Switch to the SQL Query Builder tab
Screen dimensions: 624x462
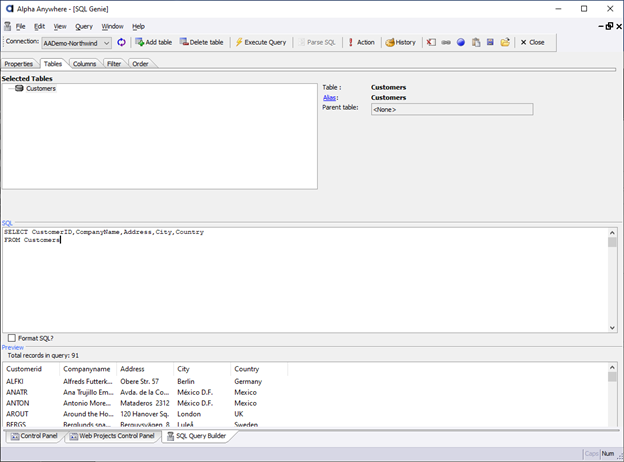click(197, 436)
